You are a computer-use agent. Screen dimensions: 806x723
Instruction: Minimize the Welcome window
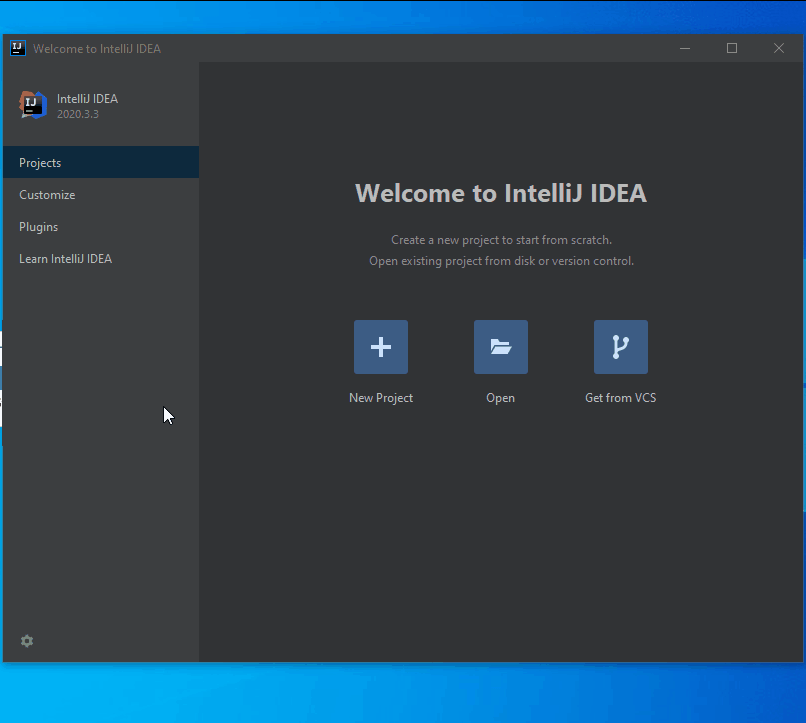tap(684, 47)
